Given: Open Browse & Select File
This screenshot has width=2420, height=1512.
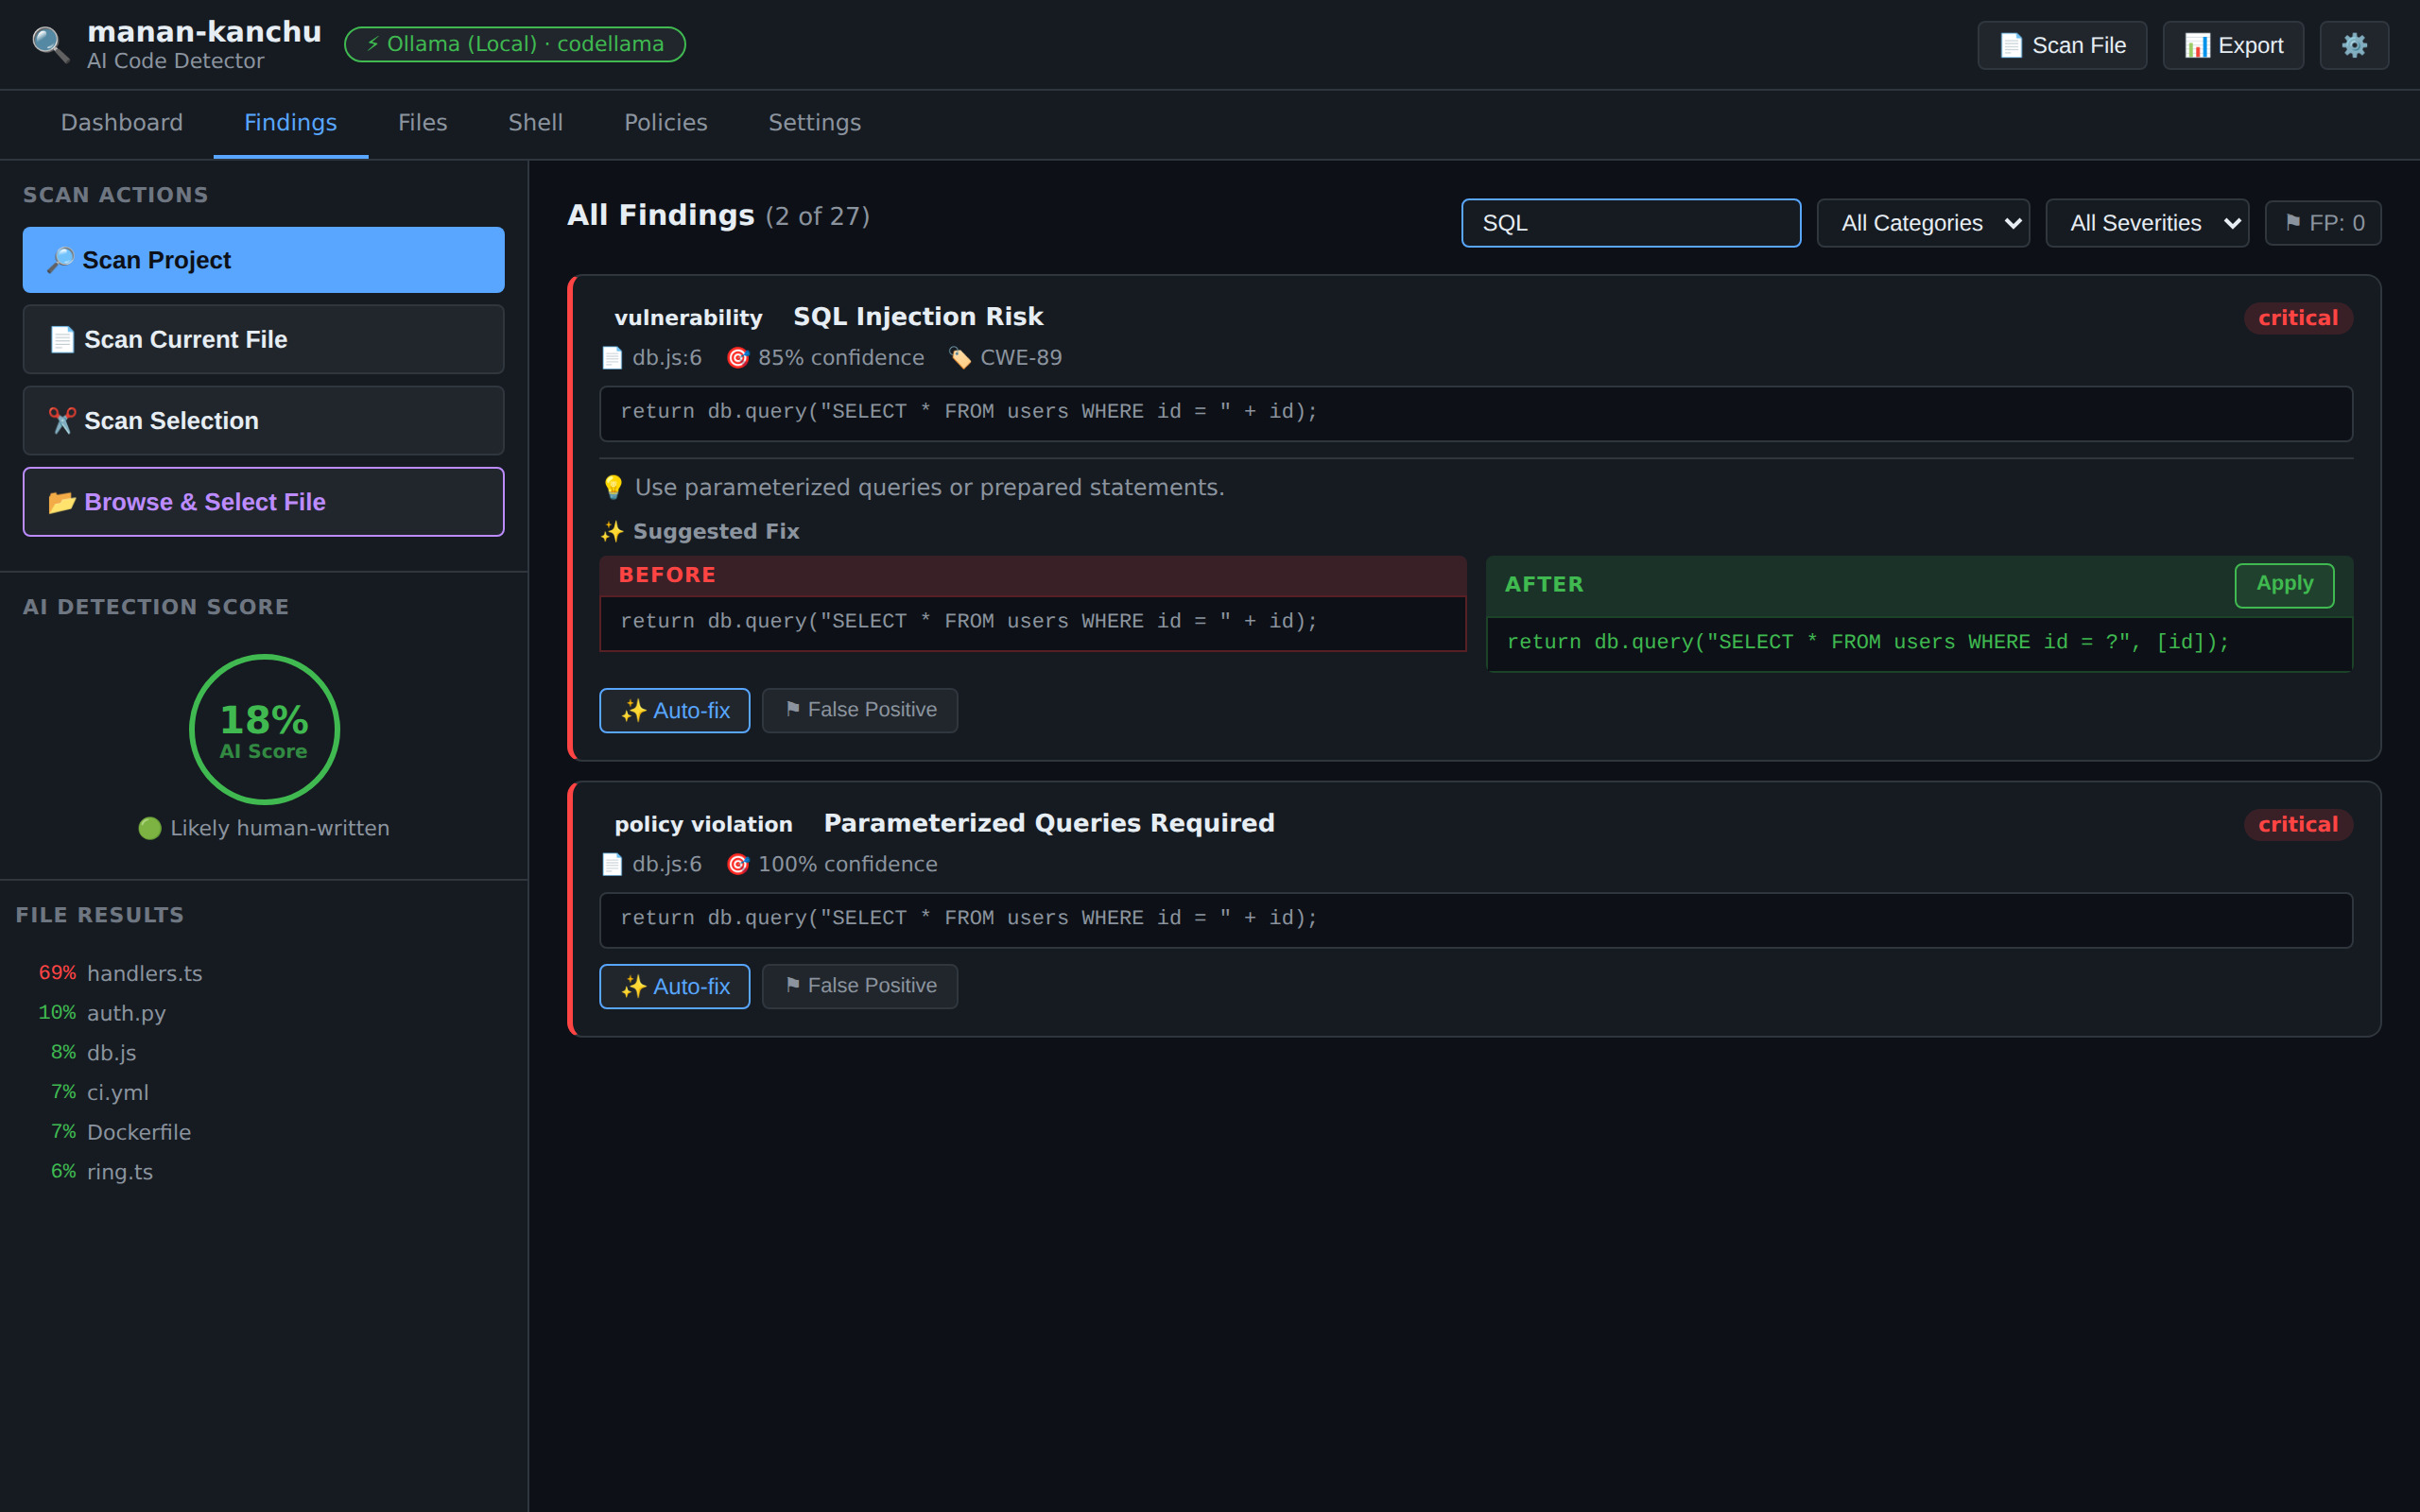Looking at the screenshot, I should (x=263, y=502).
